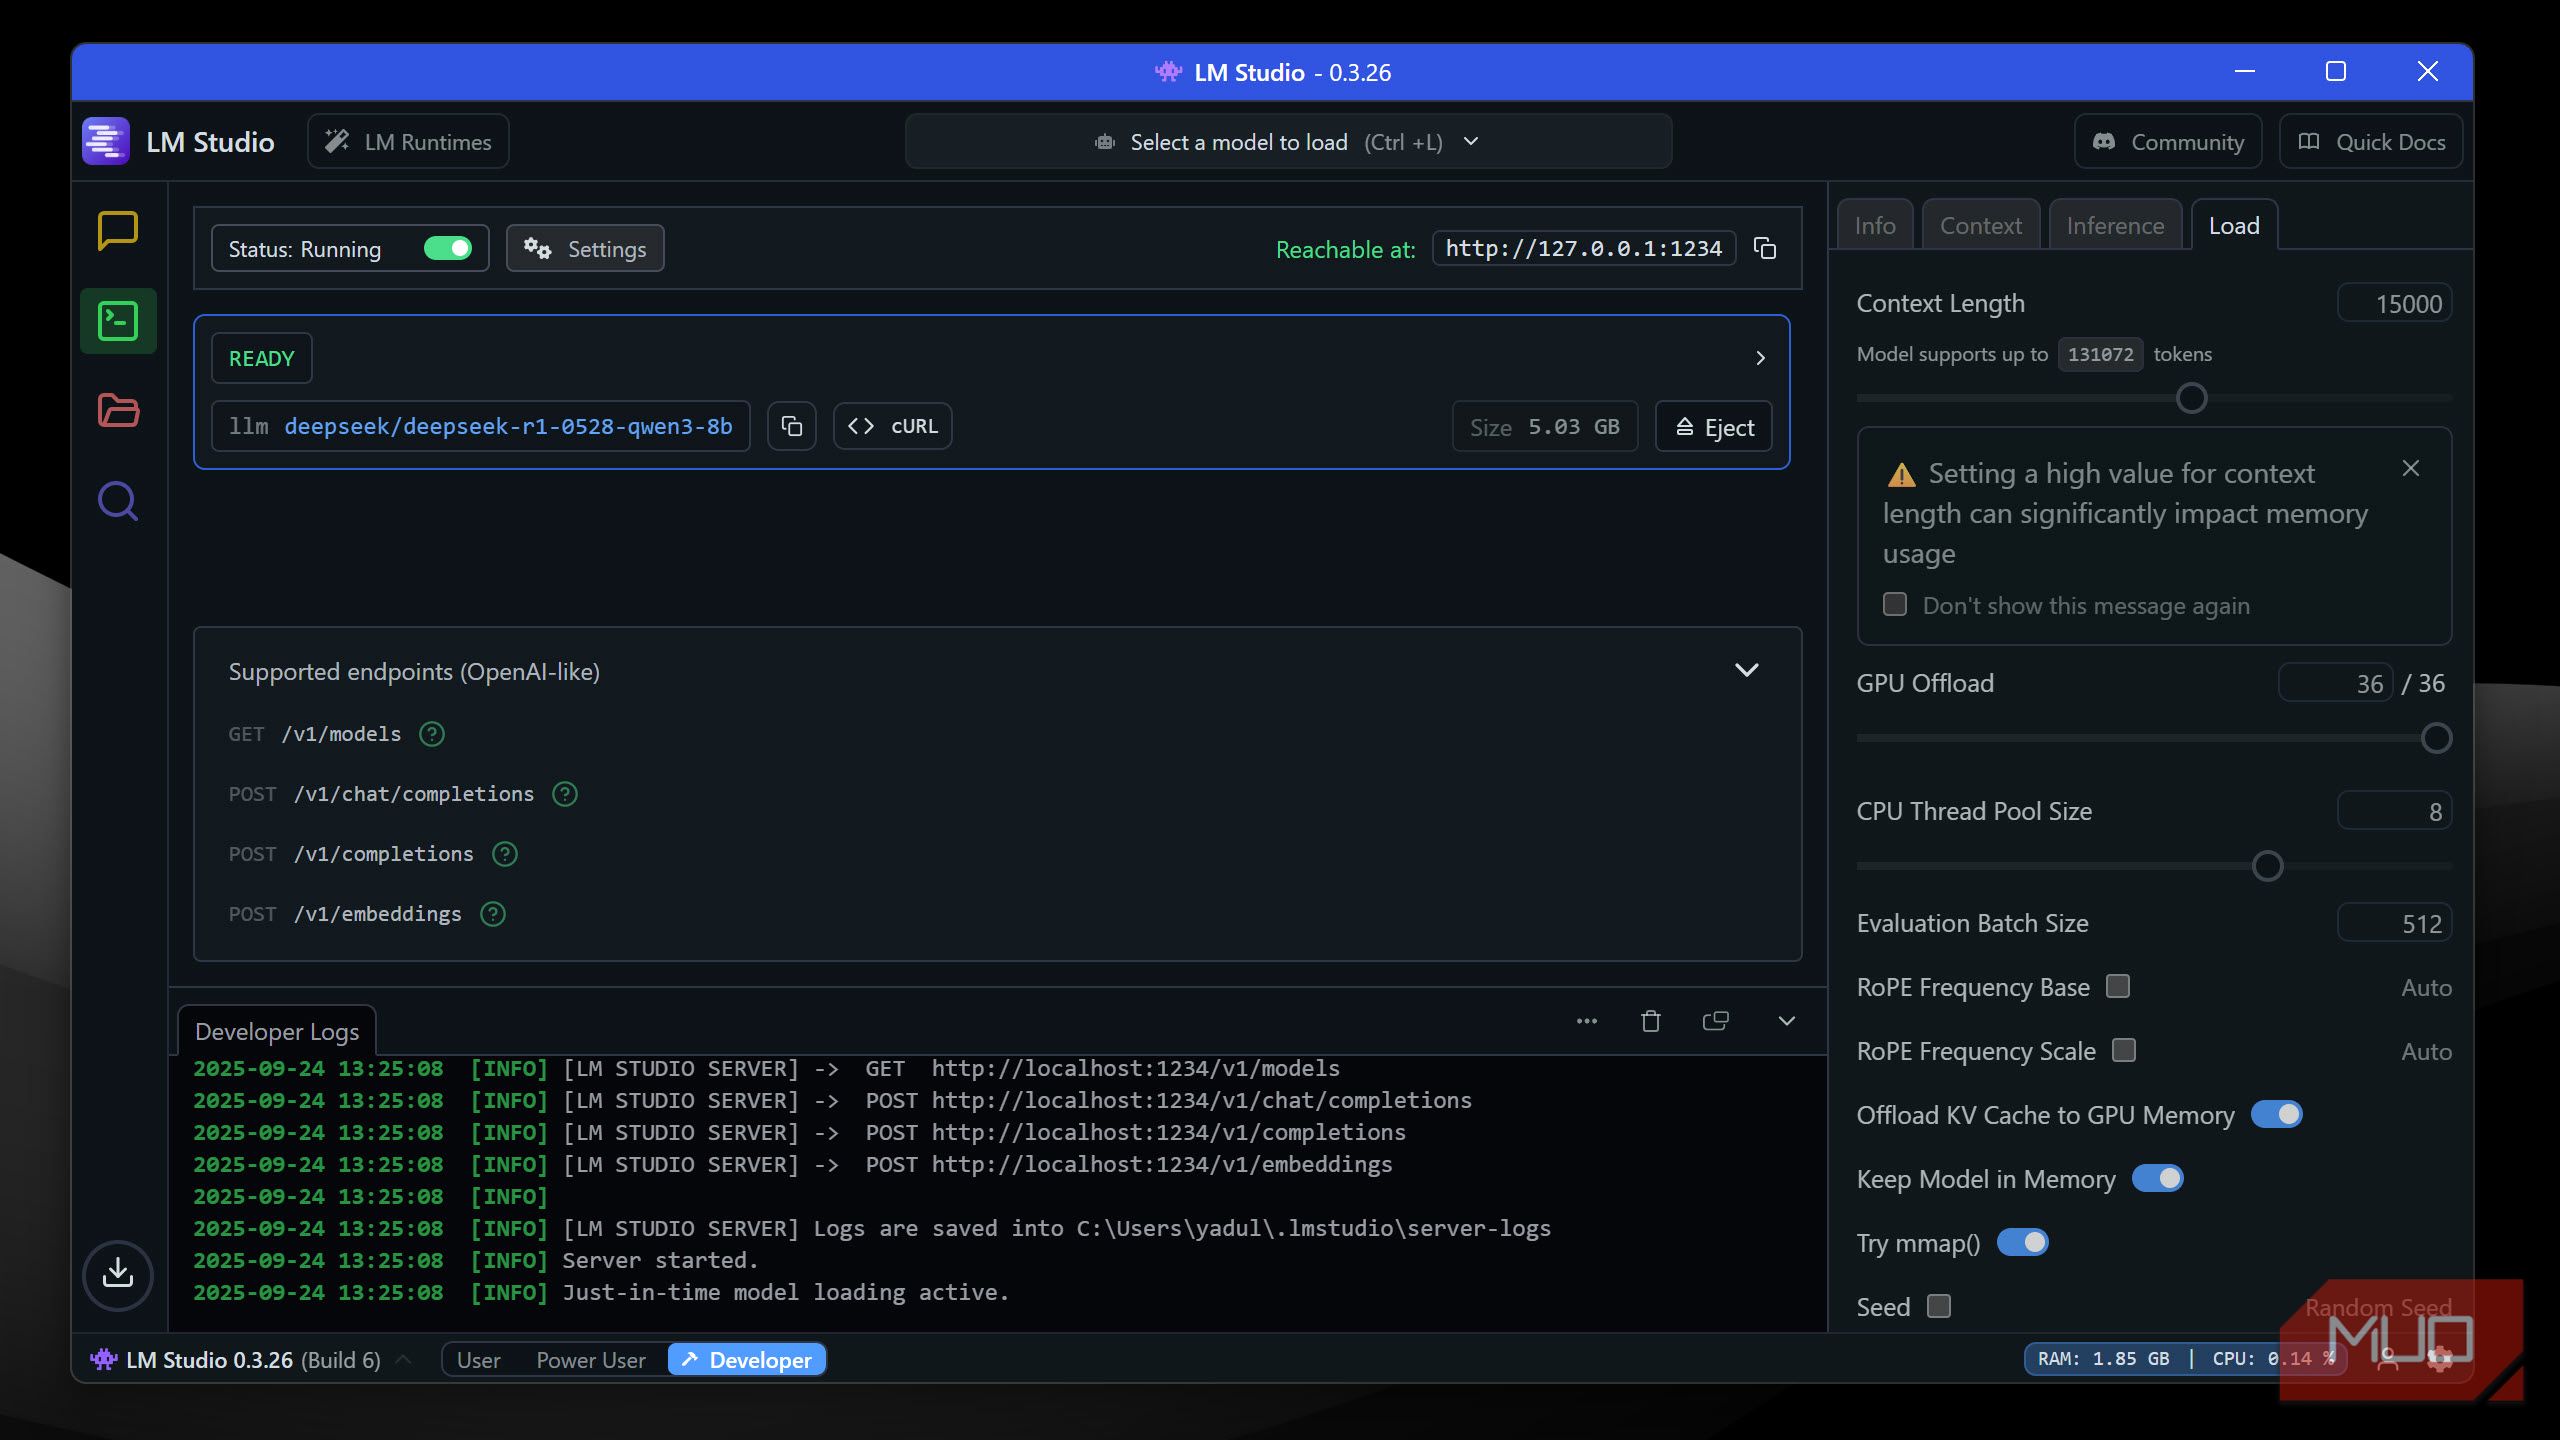Eject the loaded deepseek model

(x=1714, y=427)
